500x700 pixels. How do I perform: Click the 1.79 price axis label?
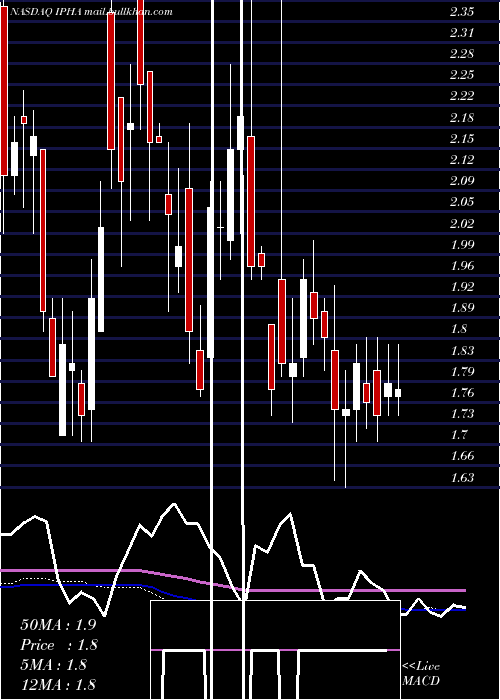[x=462, y=372]
